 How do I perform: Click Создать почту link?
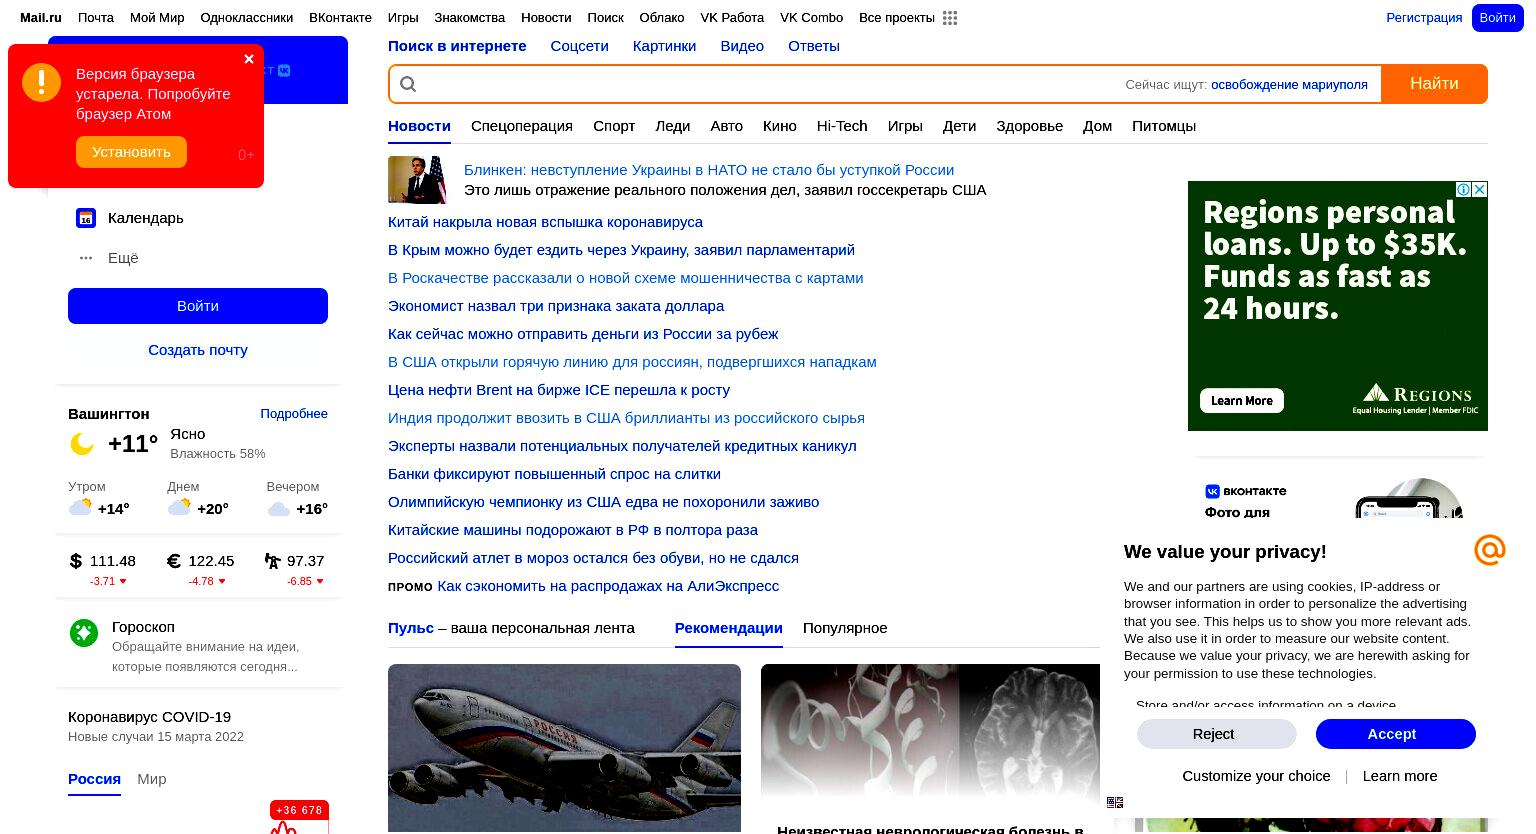pos(198,350)
